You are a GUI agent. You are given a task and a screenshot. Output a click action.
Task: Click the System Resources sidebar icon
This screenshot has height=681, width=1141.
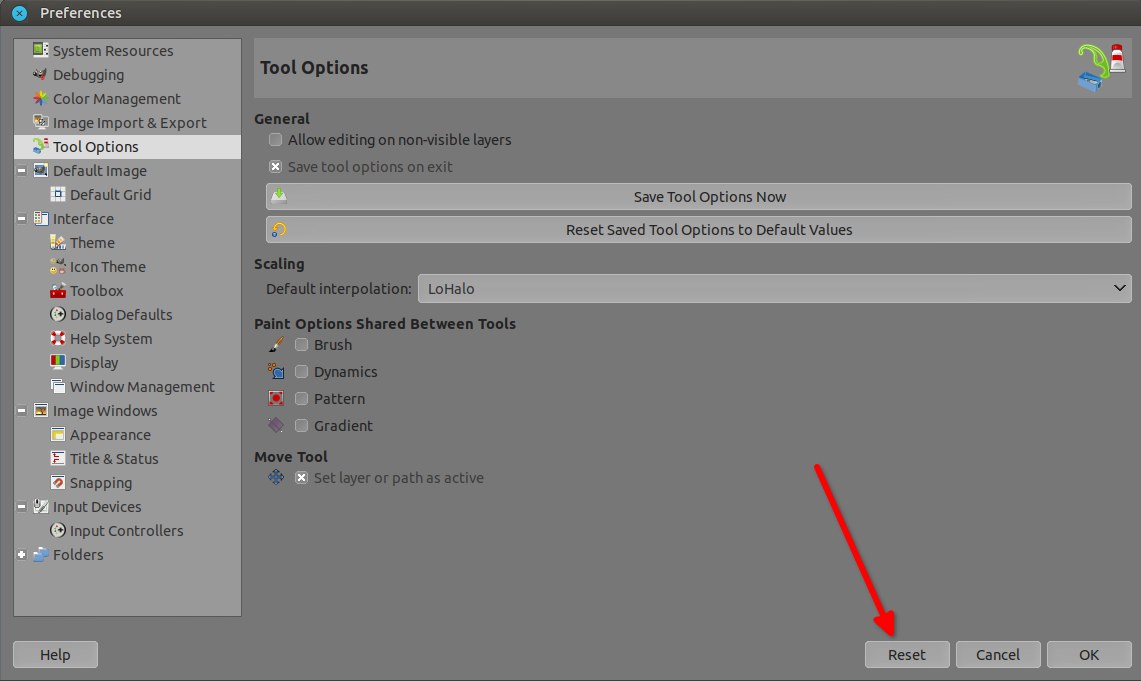coord(41,50)
